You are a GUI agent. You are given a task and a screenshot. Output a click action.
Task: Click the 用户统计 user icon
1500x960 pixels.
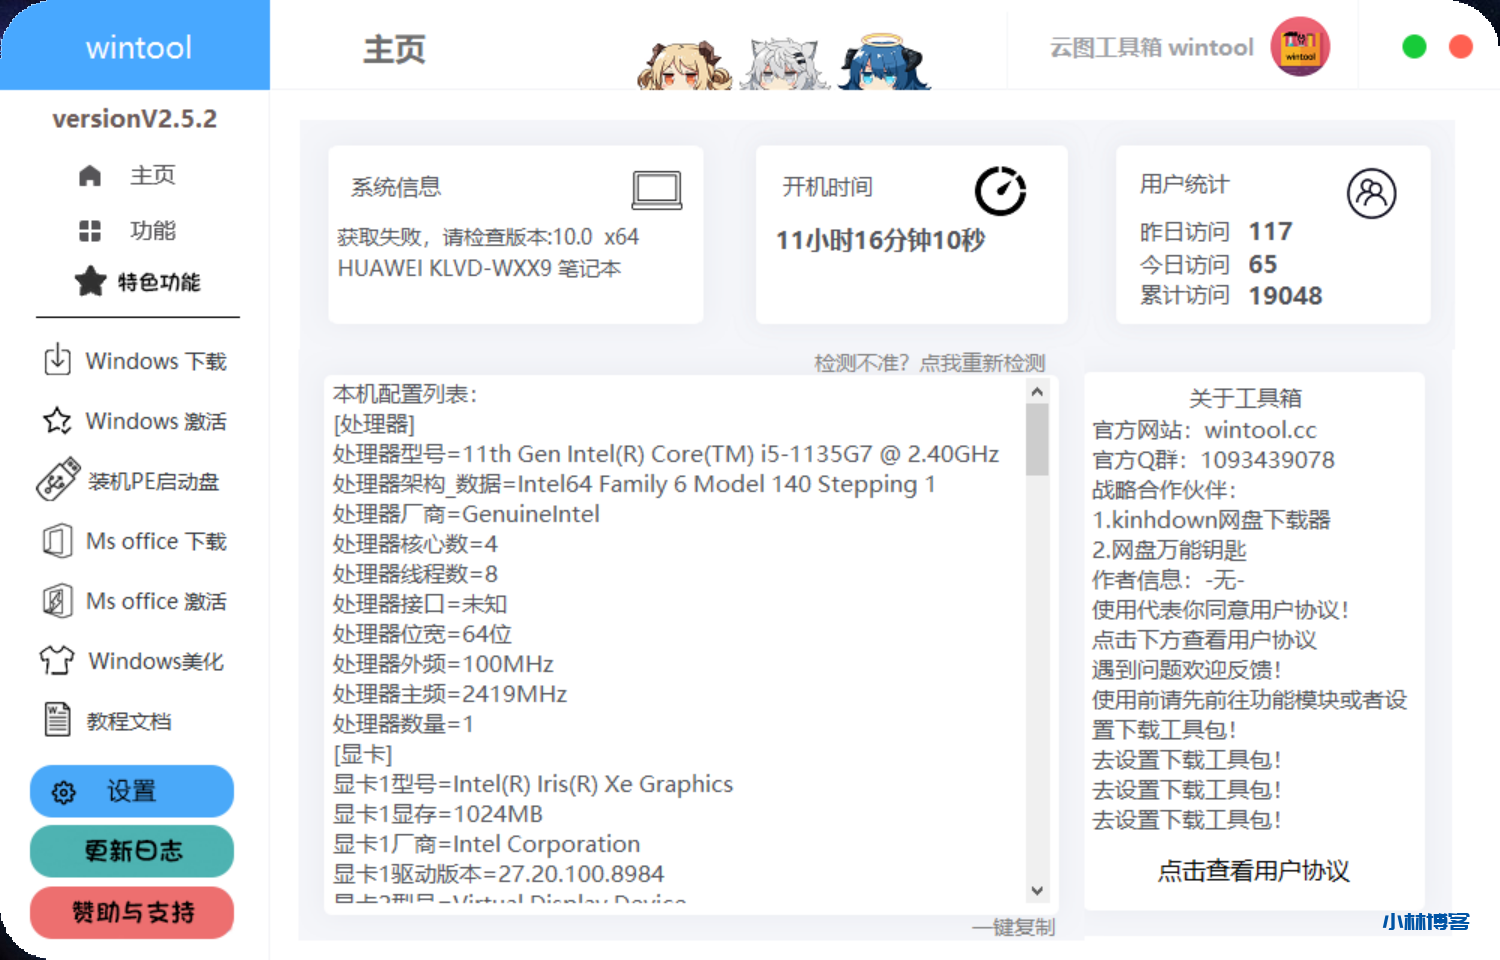tap(1371, 193)
